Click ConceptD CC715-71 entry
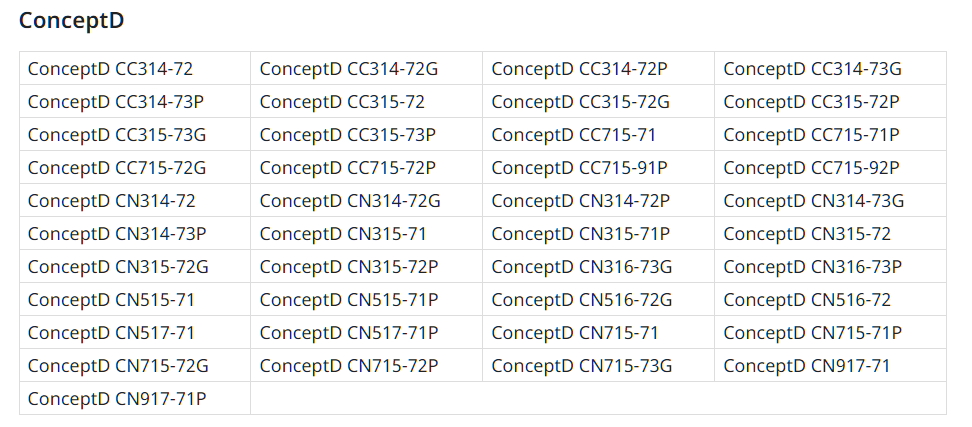Image resolution: width=972 pixels, height=427 pixels. [x=598, y=134]
